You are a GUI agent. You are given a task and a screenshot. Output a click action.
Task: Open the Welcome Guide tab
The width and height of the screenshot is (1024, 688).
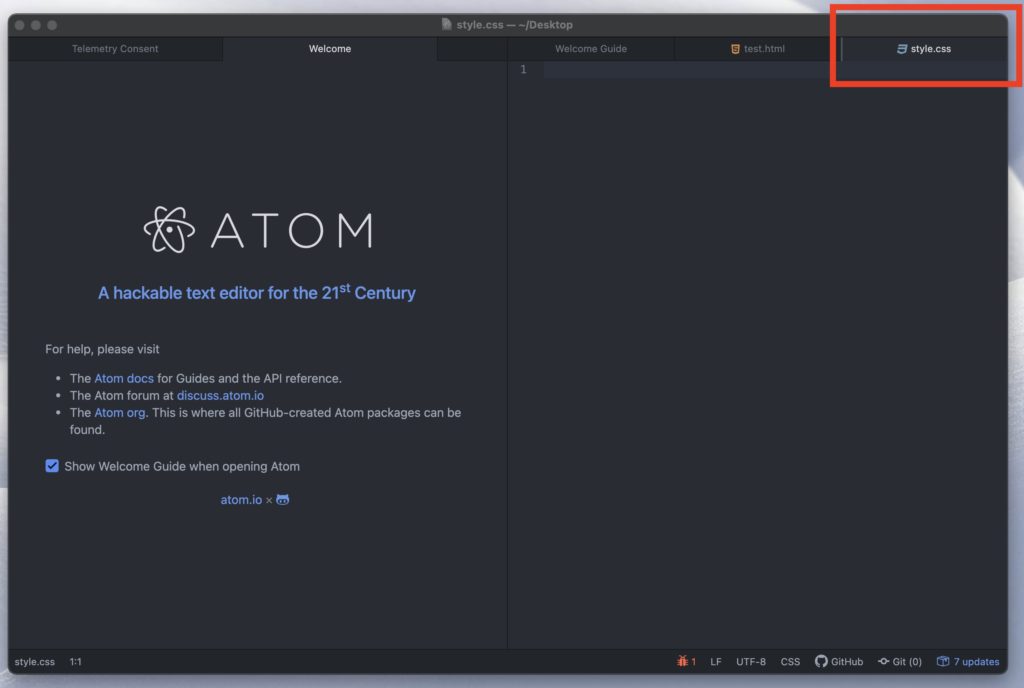coord(590,49)
